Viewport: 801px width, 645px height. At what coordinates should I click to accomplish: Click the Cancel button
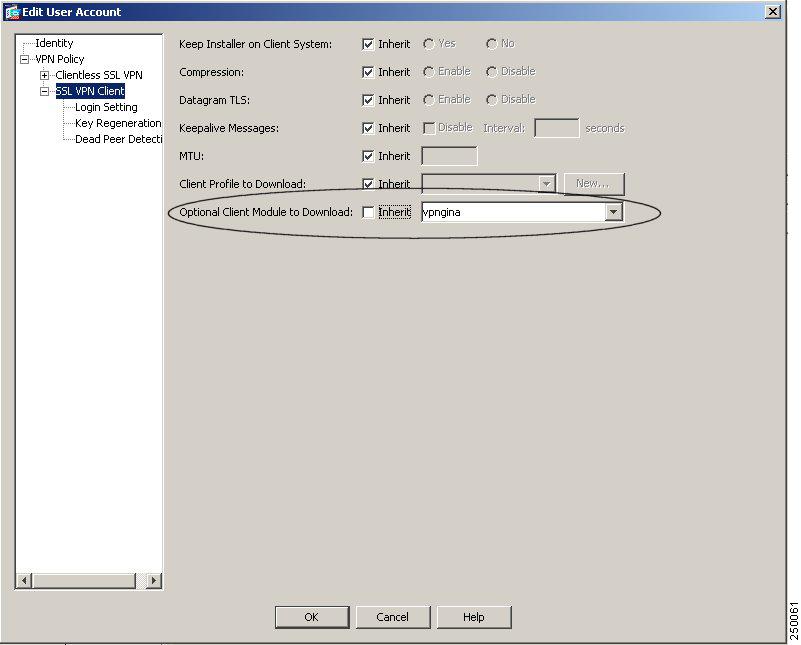tap(393, 617)
